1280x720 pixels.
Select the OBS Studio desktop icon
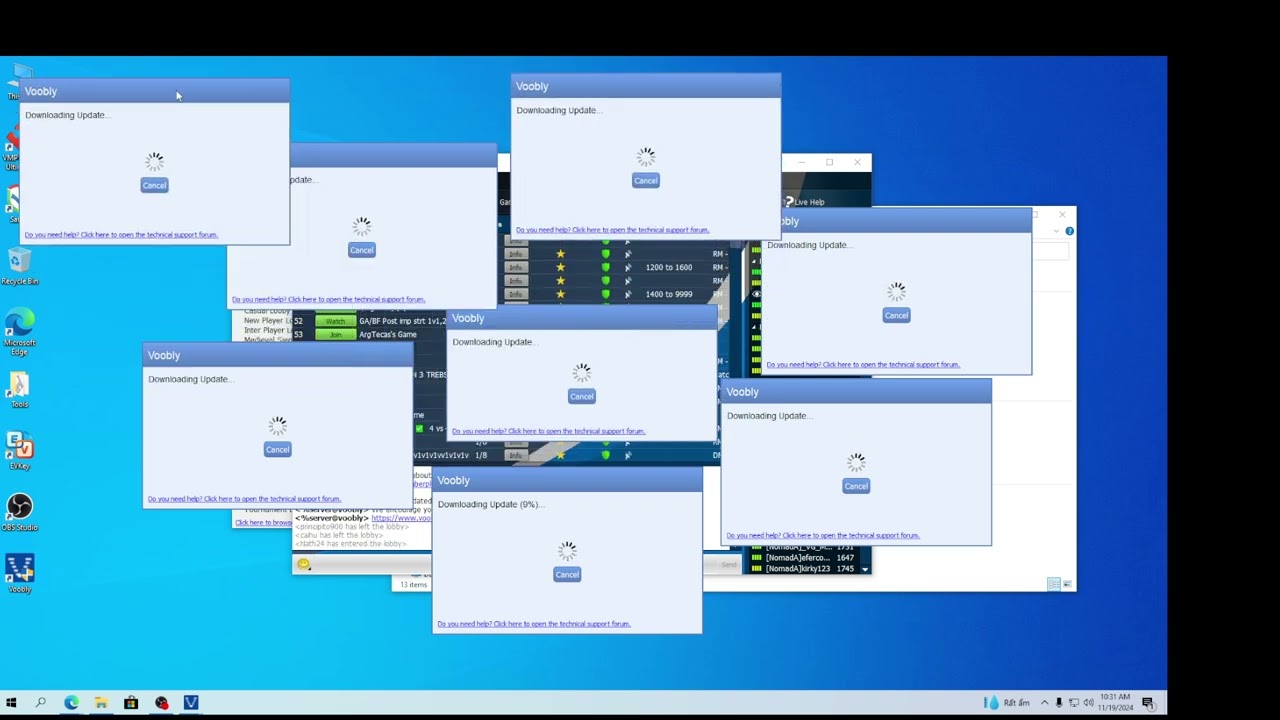click(19, 513)
